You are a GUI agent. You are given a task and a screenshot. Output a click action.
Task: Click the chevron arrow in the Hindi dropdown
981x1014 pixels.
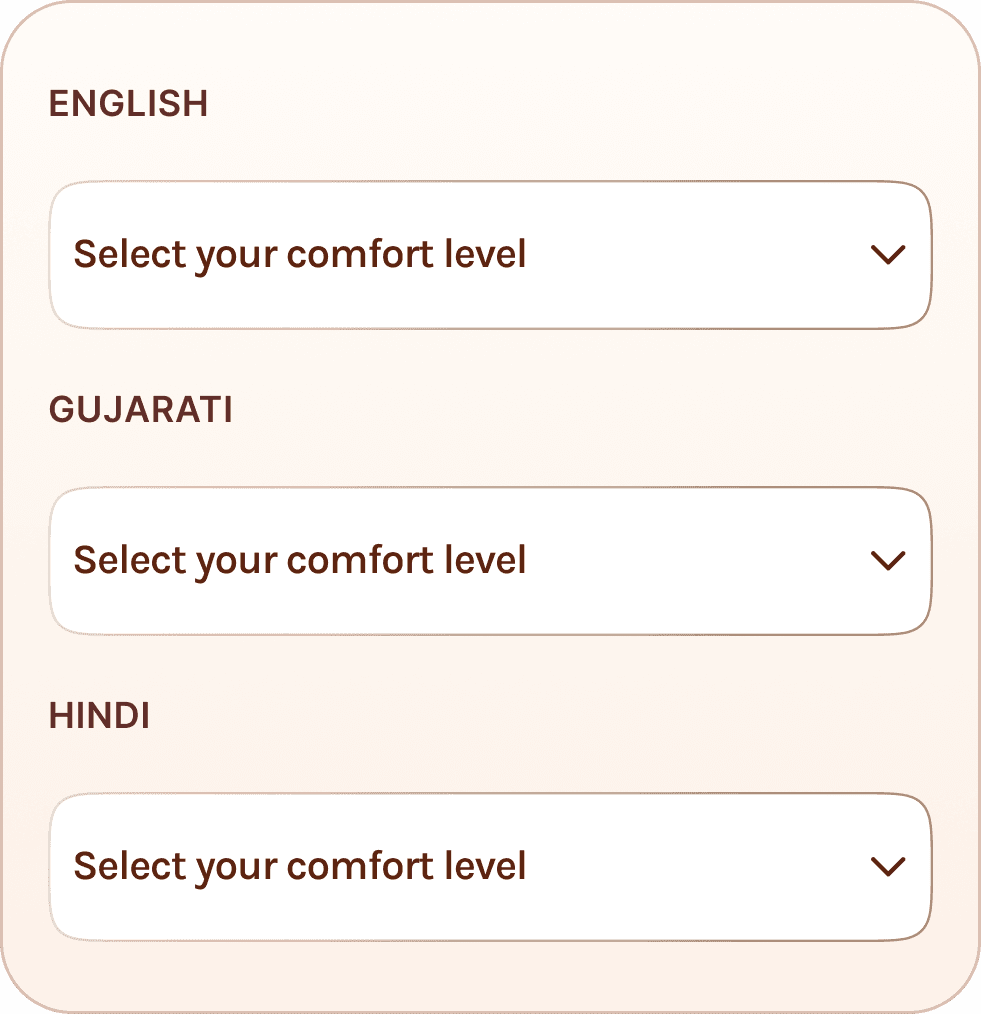[x=888, y=867]
